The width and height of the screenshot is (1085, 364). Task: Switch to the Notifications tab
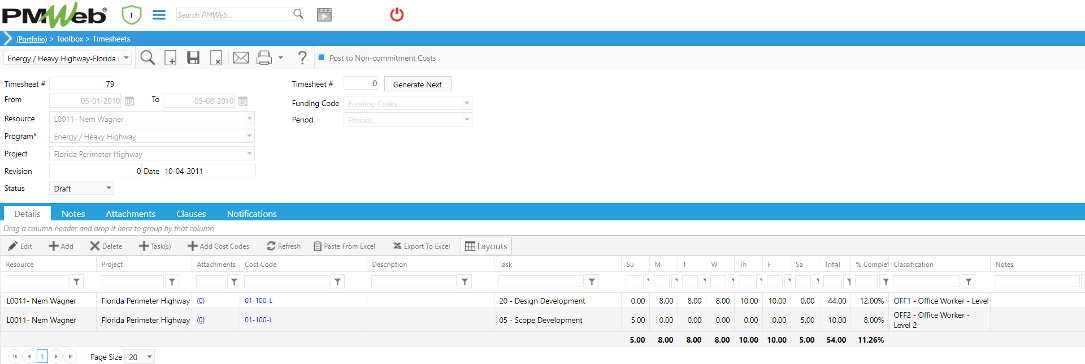252,214
